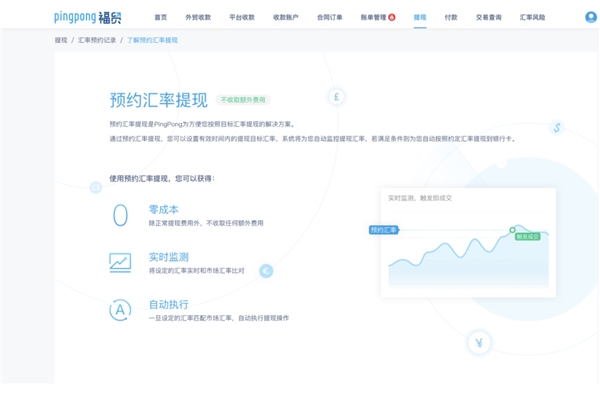Click the zero-cost '0' icon
Screen dimensions: 600x400
point(120,215)
